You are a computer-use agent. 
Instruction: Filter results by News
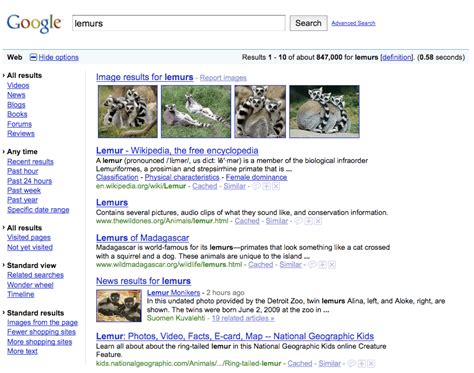point(16,95)
